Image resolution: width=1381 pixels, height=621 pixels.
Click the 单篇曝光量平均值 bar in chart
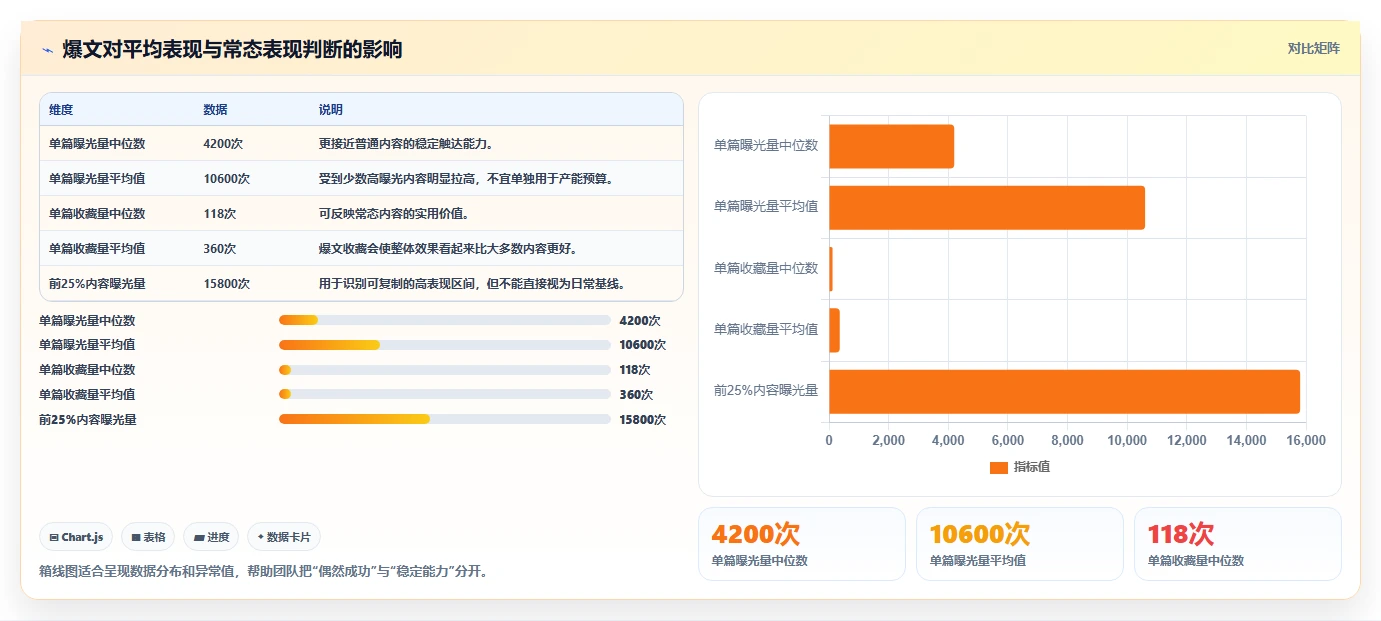(987, 208)
